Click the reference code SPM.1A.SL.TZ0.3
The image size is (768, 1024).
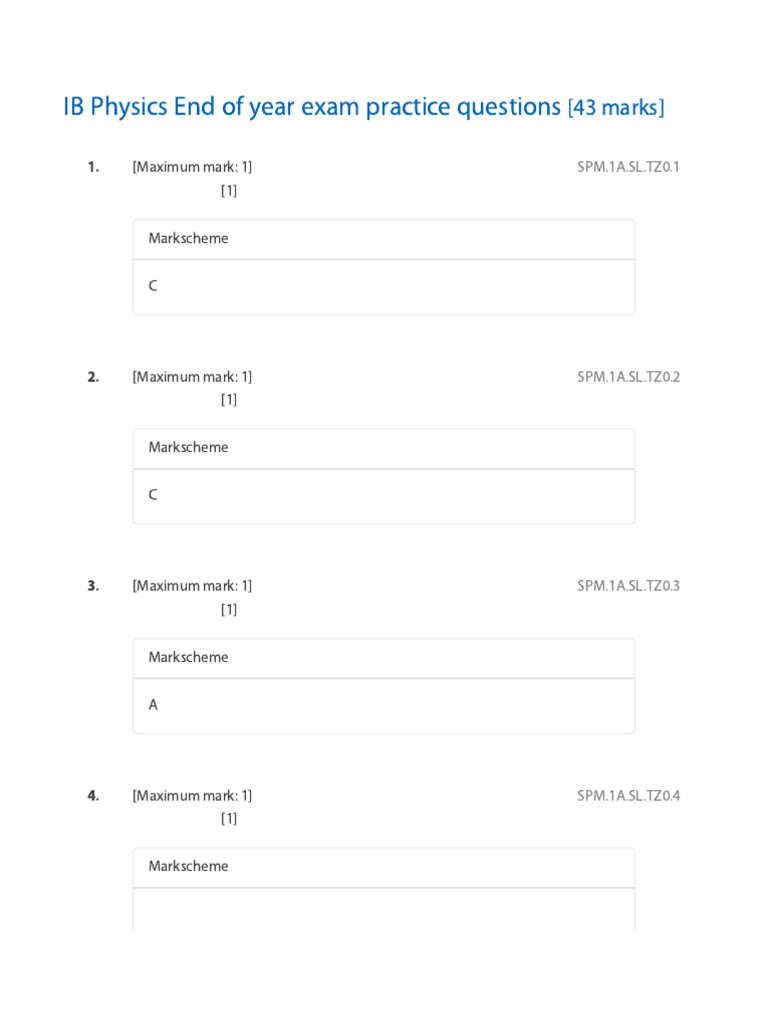point(628,586)
